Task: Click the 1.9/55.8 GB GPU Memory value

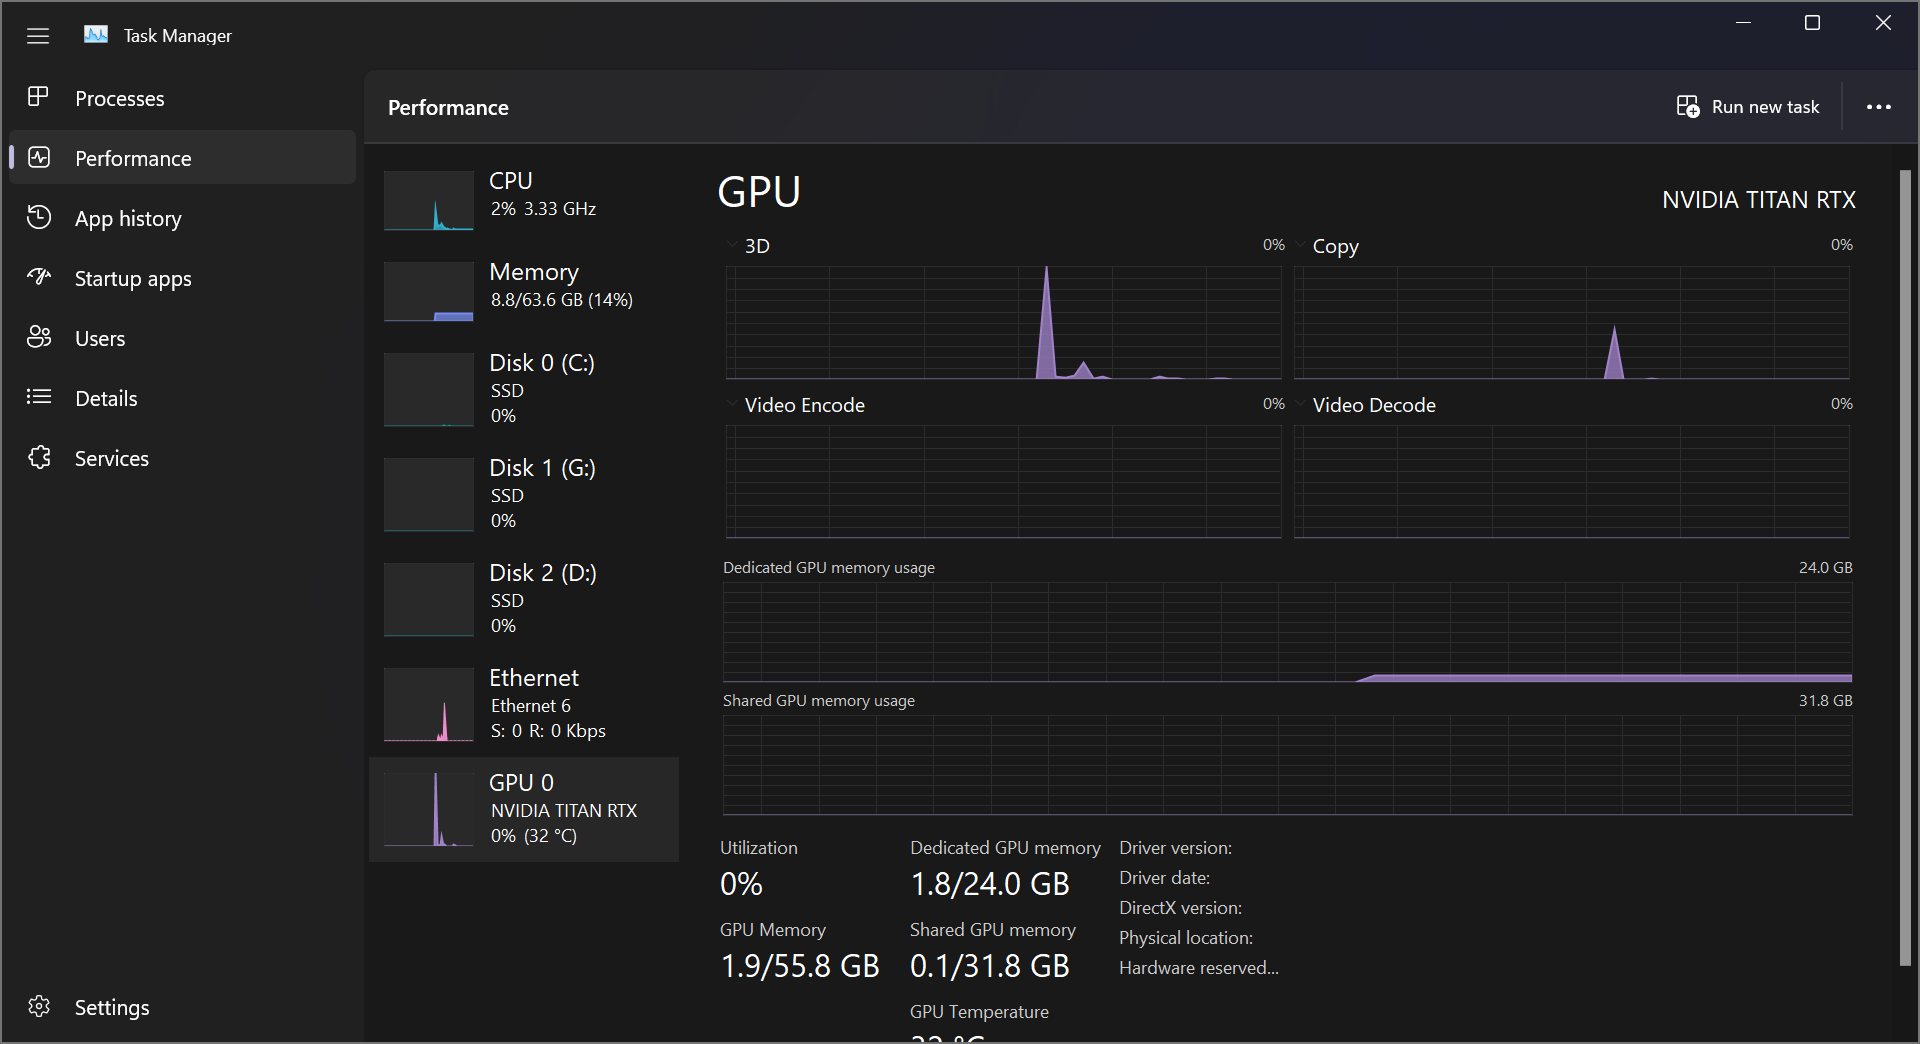Action: (x=800, y=966)
